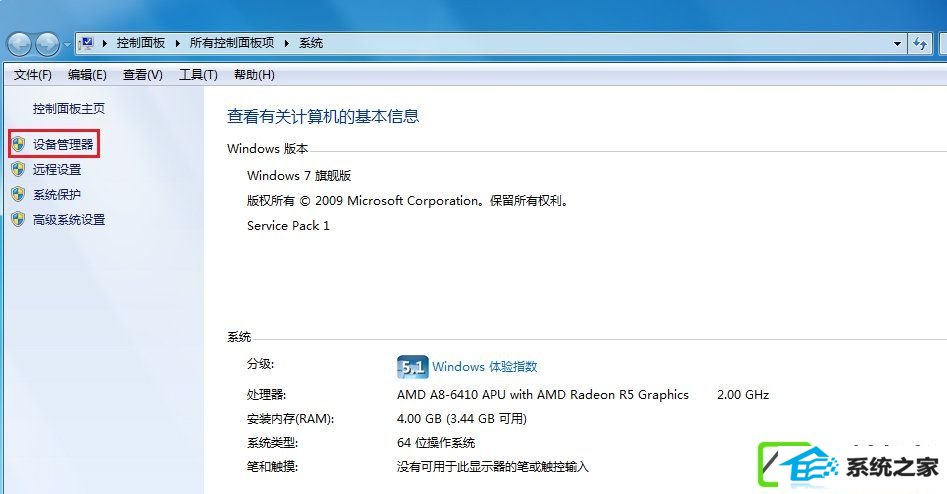
Task: Open 高级系统设置 link text
Action: tap(69, 220)
